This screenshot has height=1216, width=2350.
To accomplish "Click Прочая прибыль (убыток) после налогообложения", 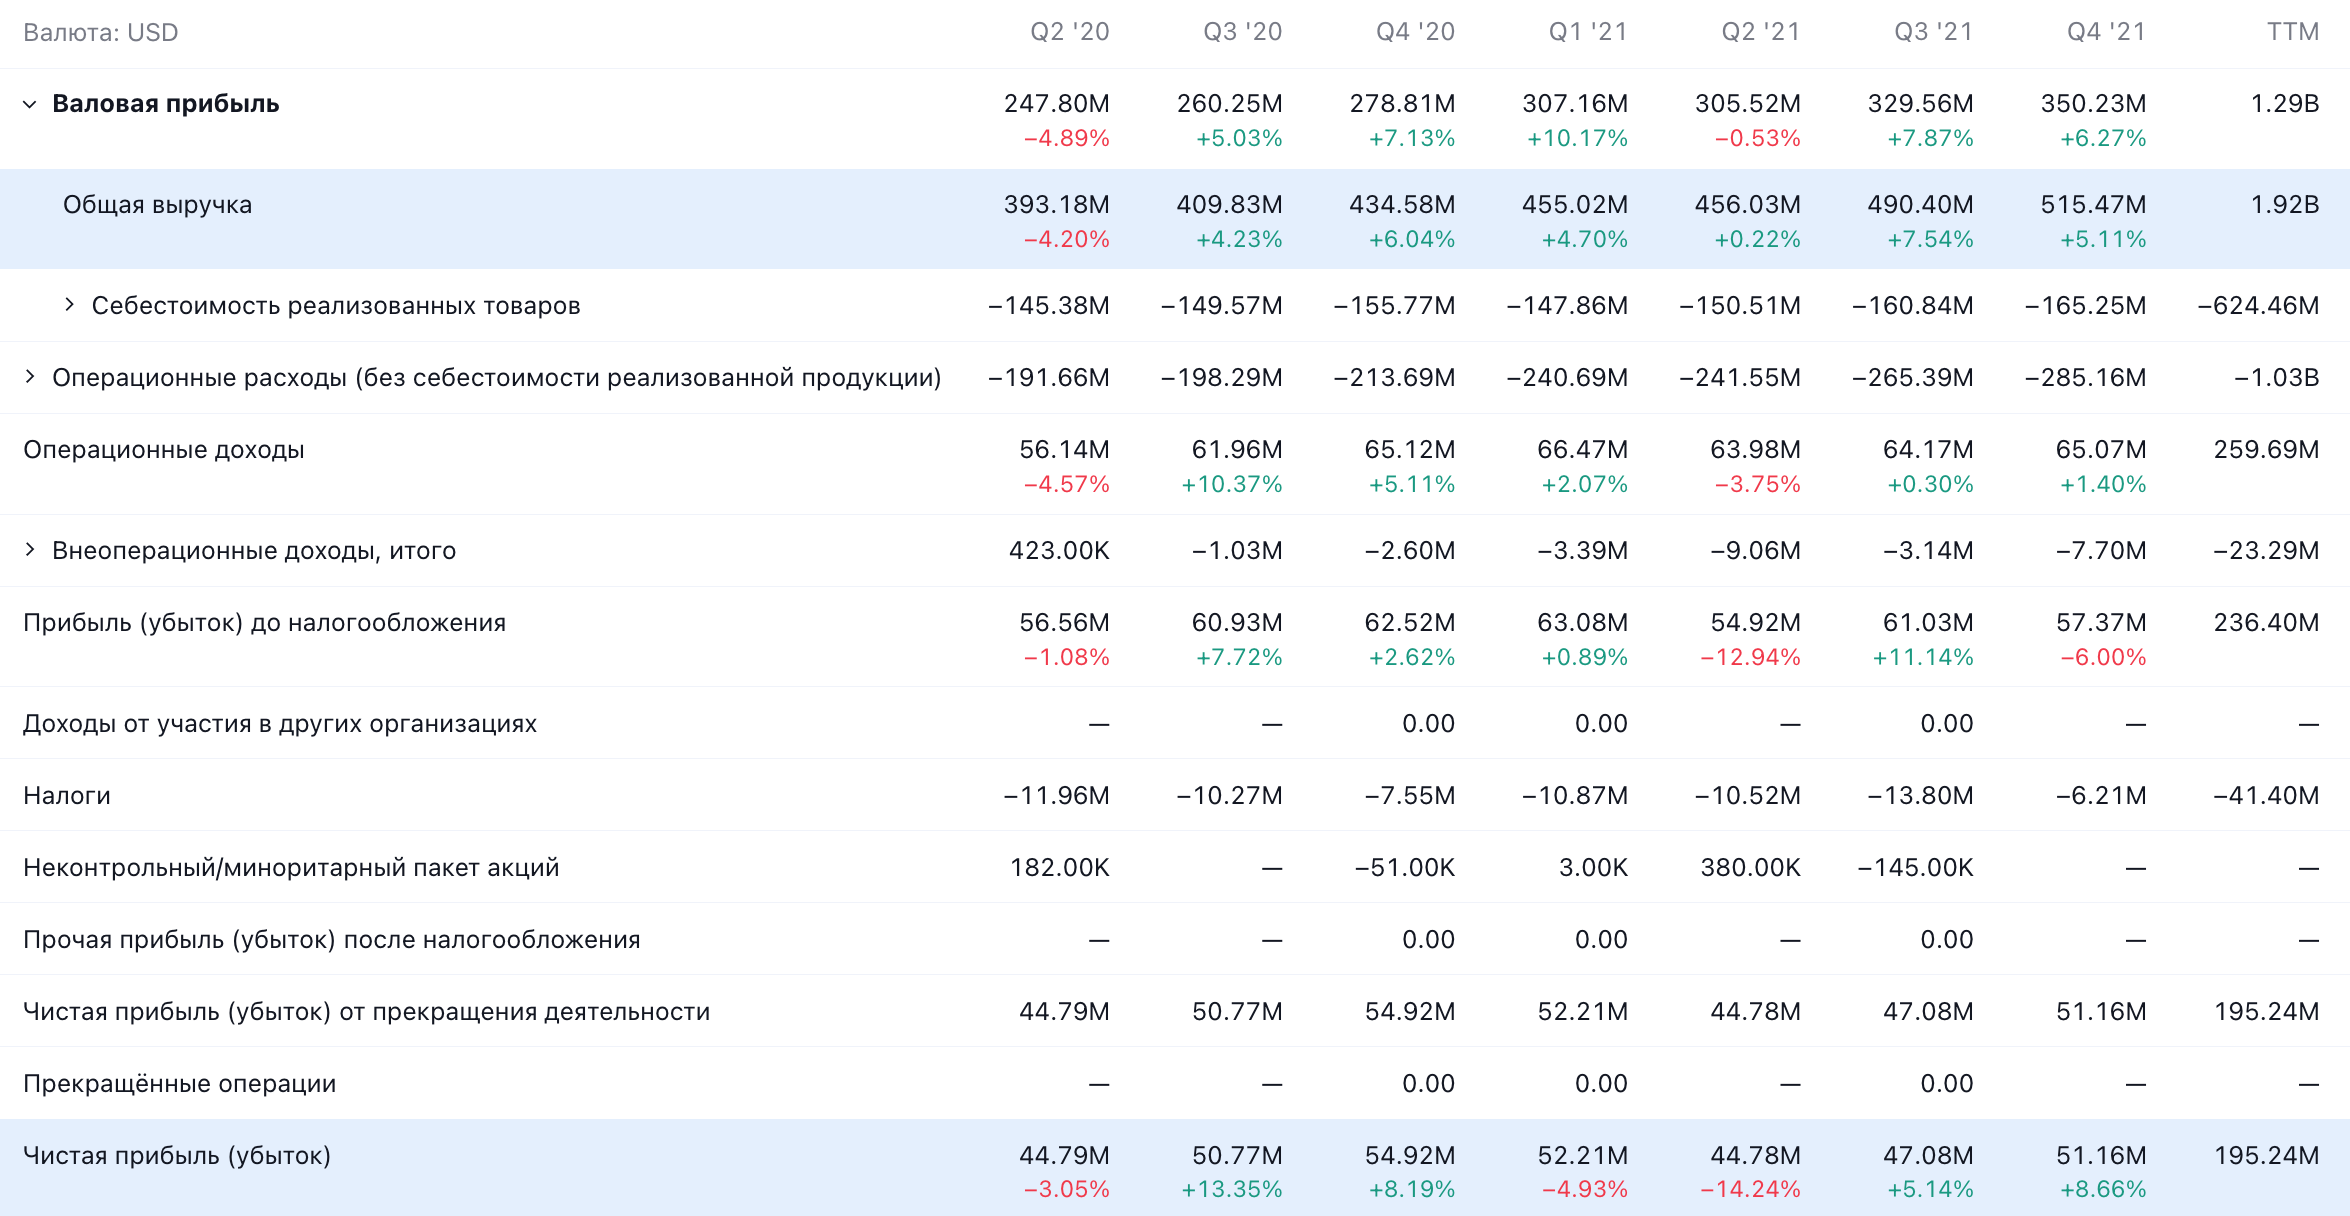I will tap(332, 940).
